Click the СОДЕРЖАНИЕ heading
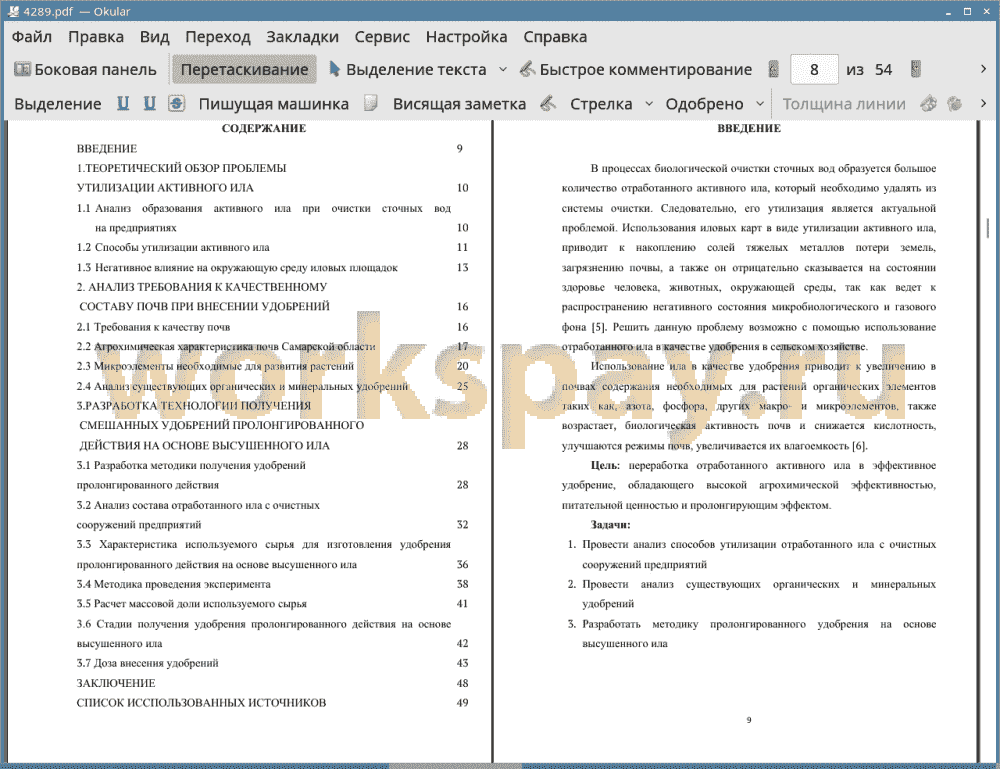 (x=264, y=128)
